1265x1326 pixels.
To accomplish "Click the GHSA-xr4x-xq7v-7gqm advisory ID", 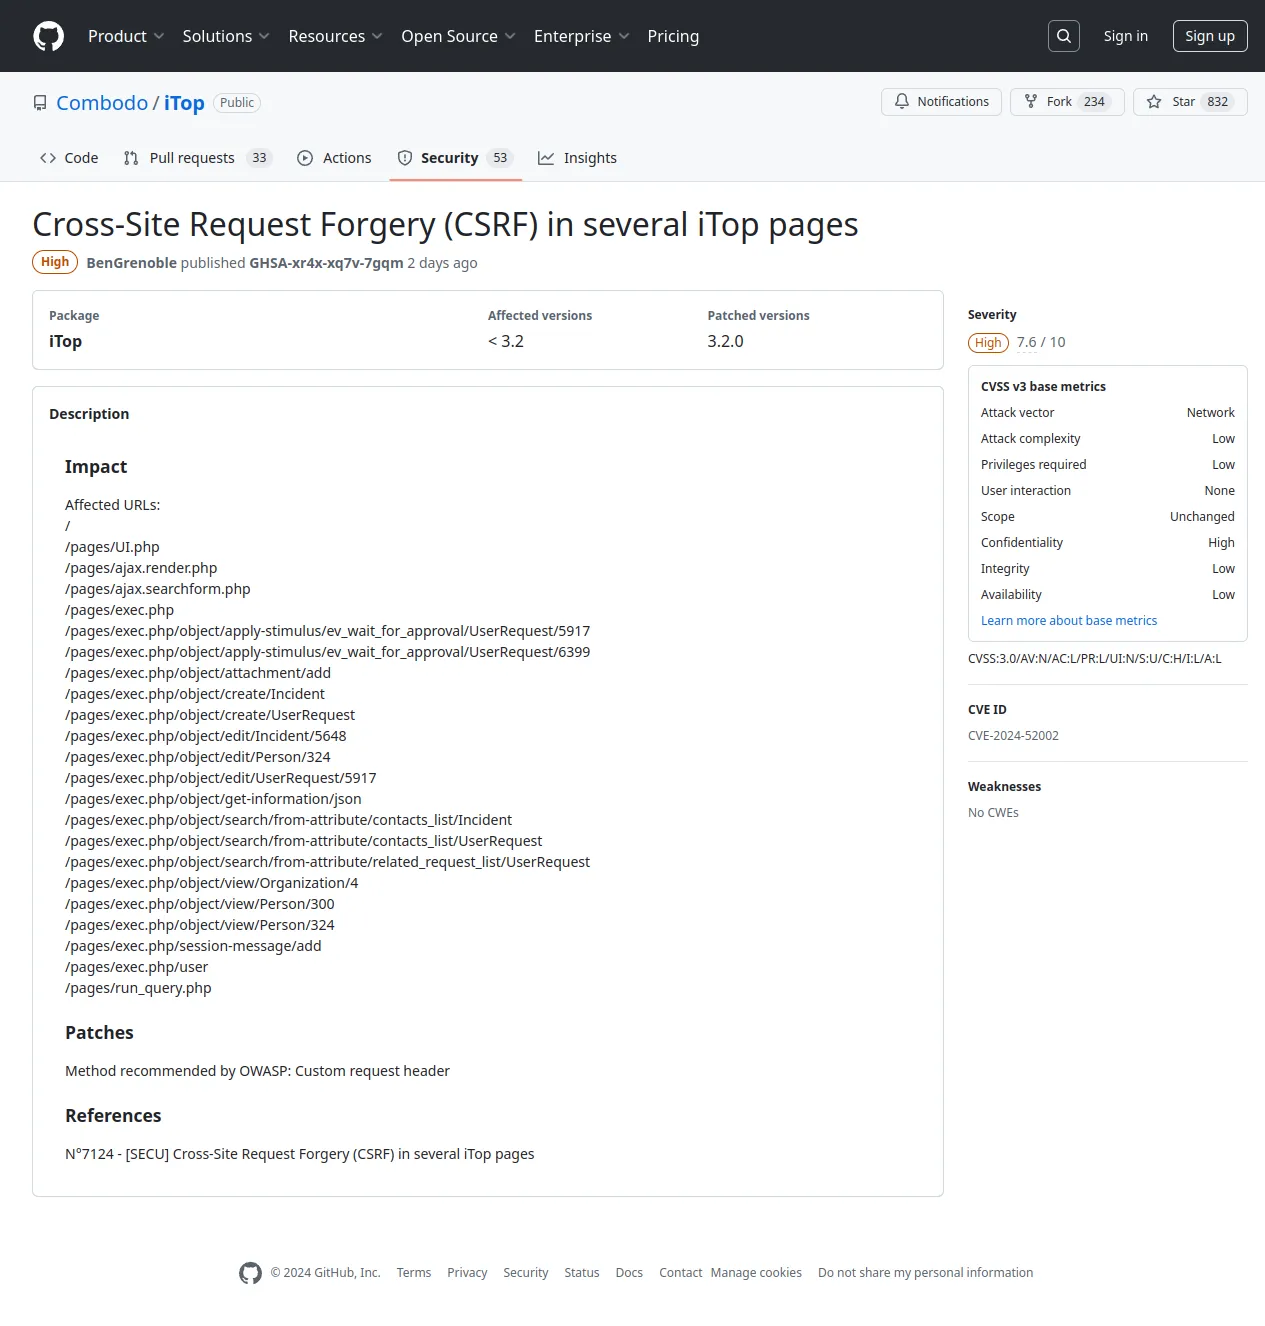I will (326, 262).
